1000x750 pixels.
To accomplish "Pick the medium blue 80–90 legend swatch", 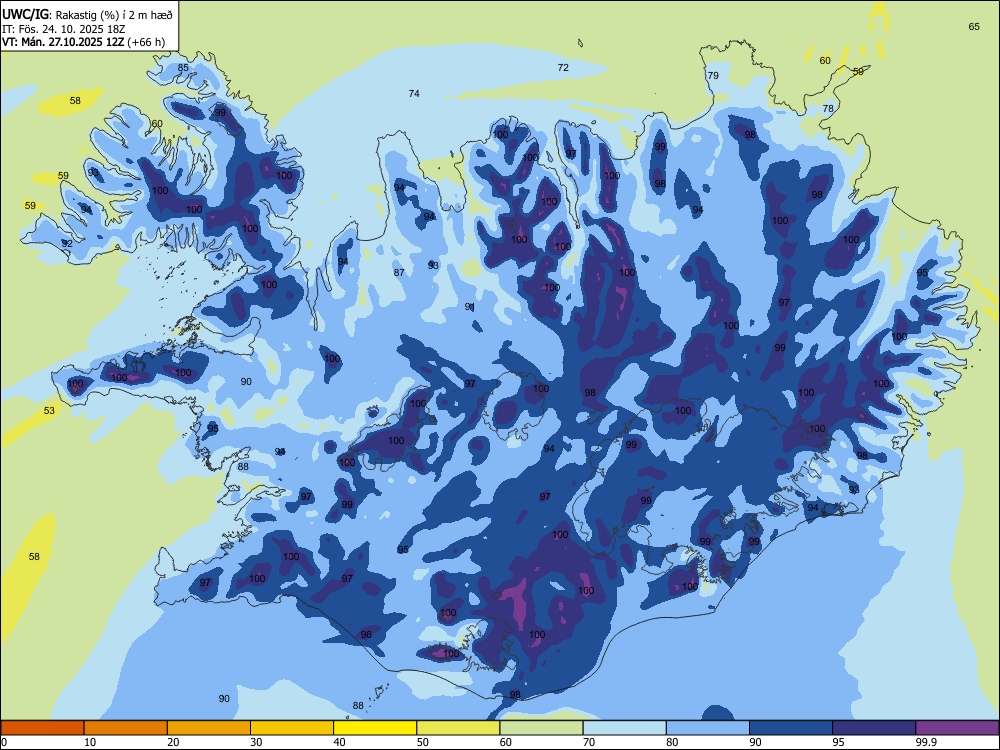I will 707,728.
